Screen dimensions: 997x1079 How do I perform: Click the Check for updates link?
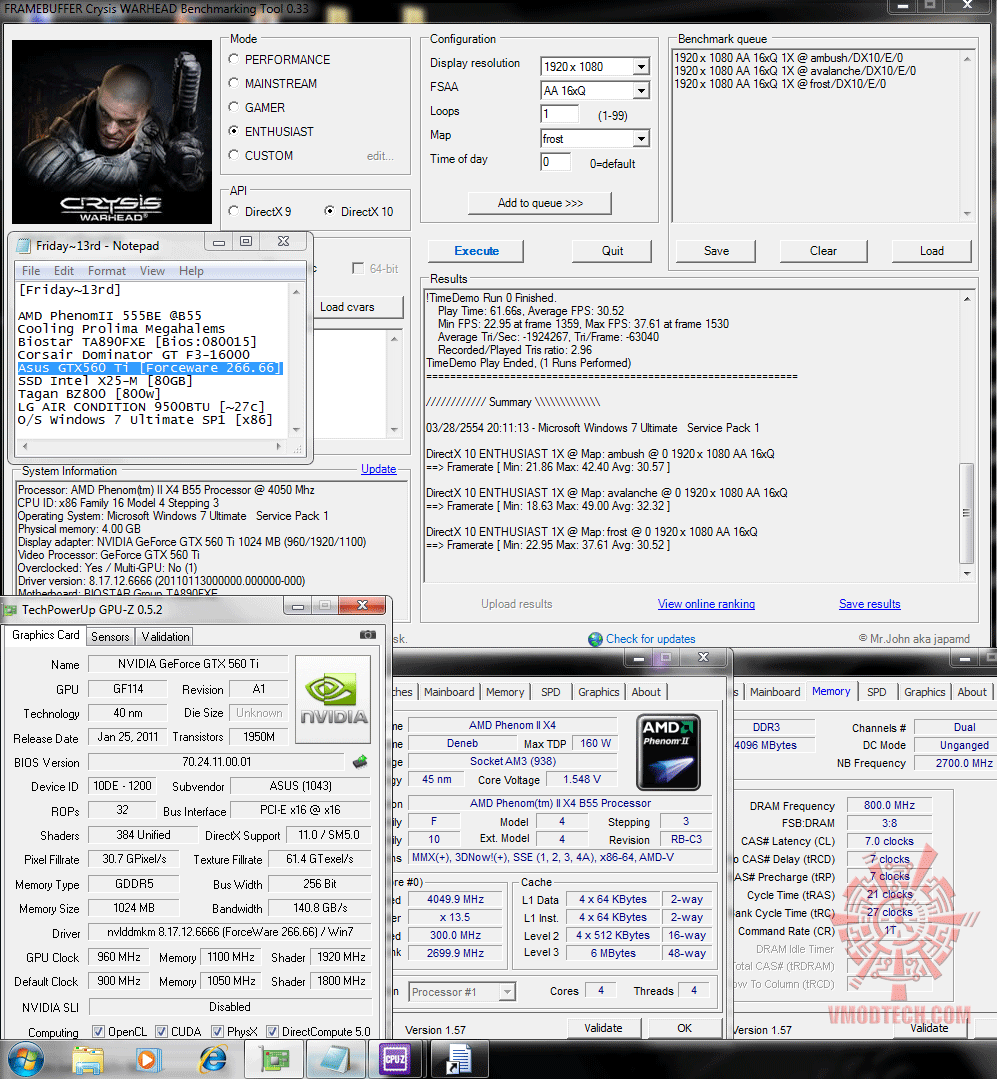click(x=650, y=639)
